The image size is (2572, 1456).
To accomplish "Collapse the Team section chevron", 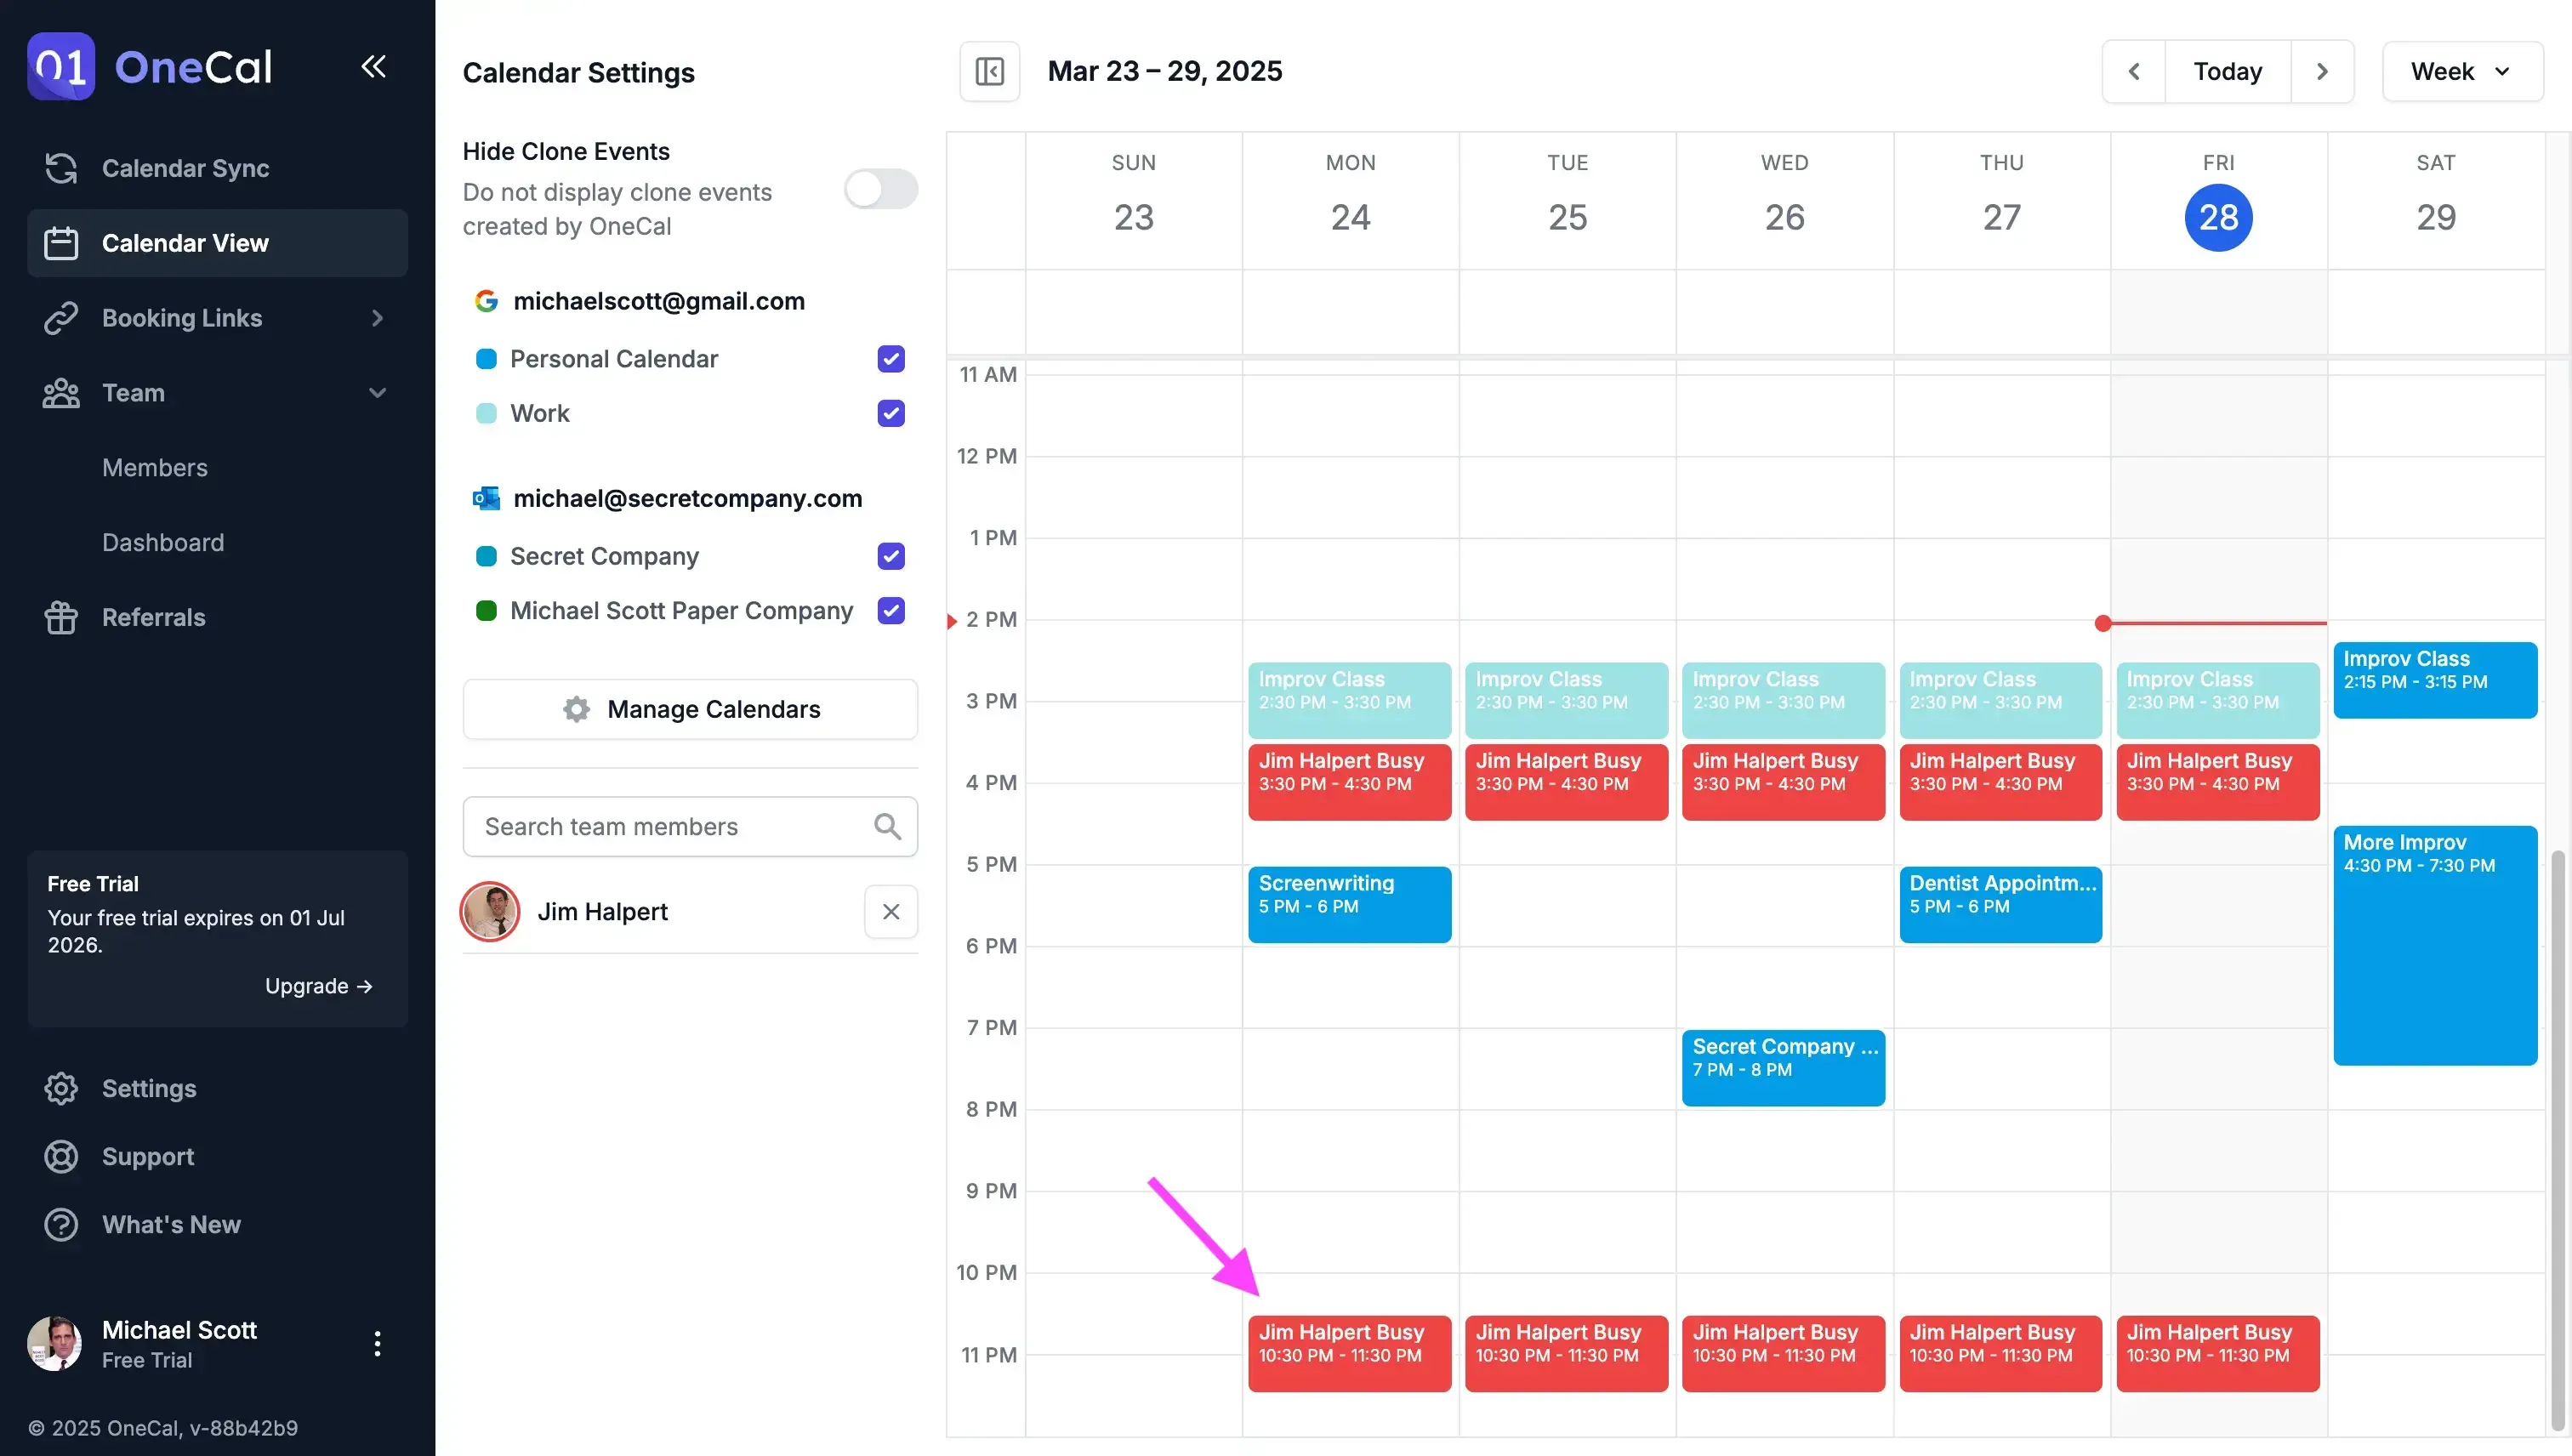I will point(377,393).
